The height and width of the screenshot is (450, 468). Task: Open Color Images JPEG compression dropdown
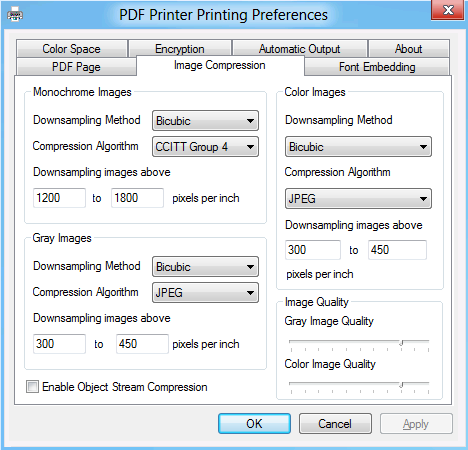tap(358, 198)
